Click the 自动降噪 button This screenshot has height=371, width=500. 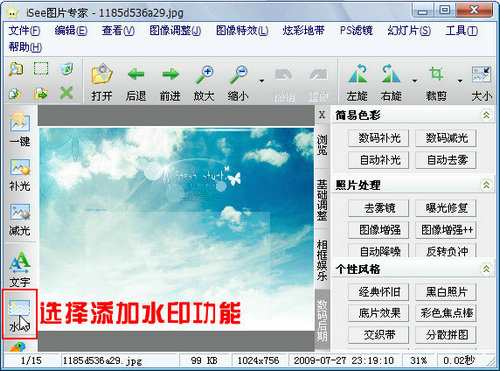[379, 251]
